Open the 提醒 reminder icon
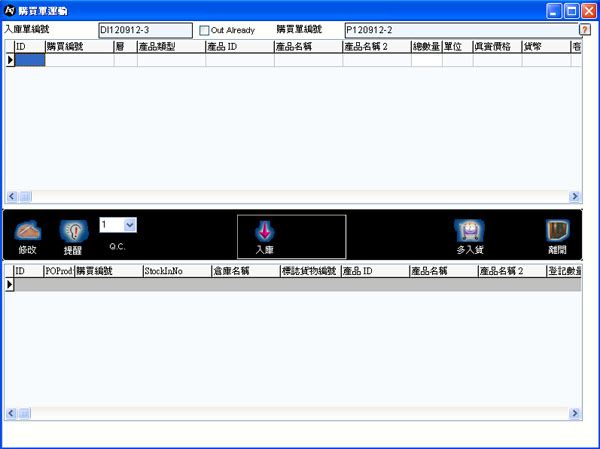This screenshot has height=449, width=600. [x=74, y=231]
